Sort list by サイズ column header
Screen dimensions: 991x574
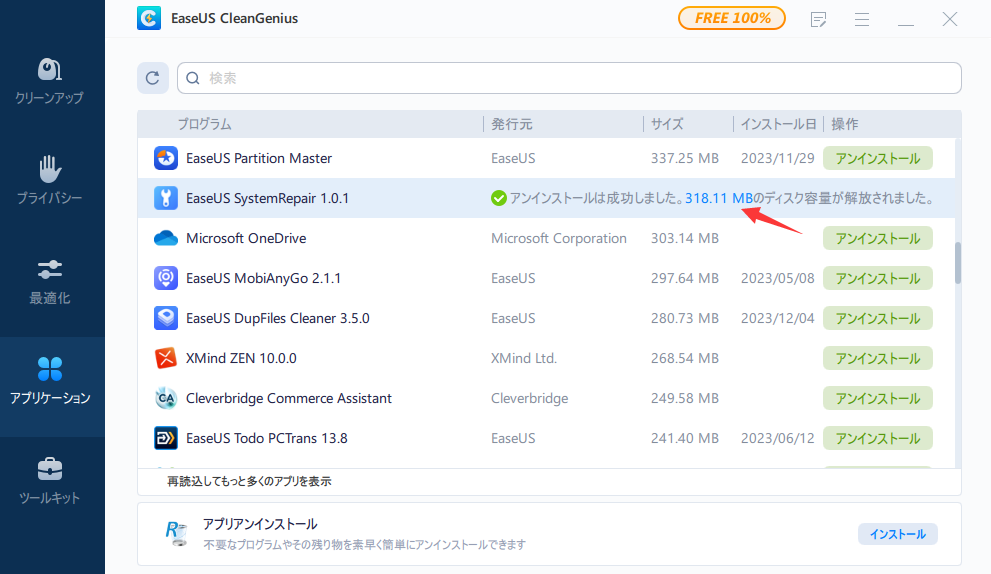coord(667,124)
